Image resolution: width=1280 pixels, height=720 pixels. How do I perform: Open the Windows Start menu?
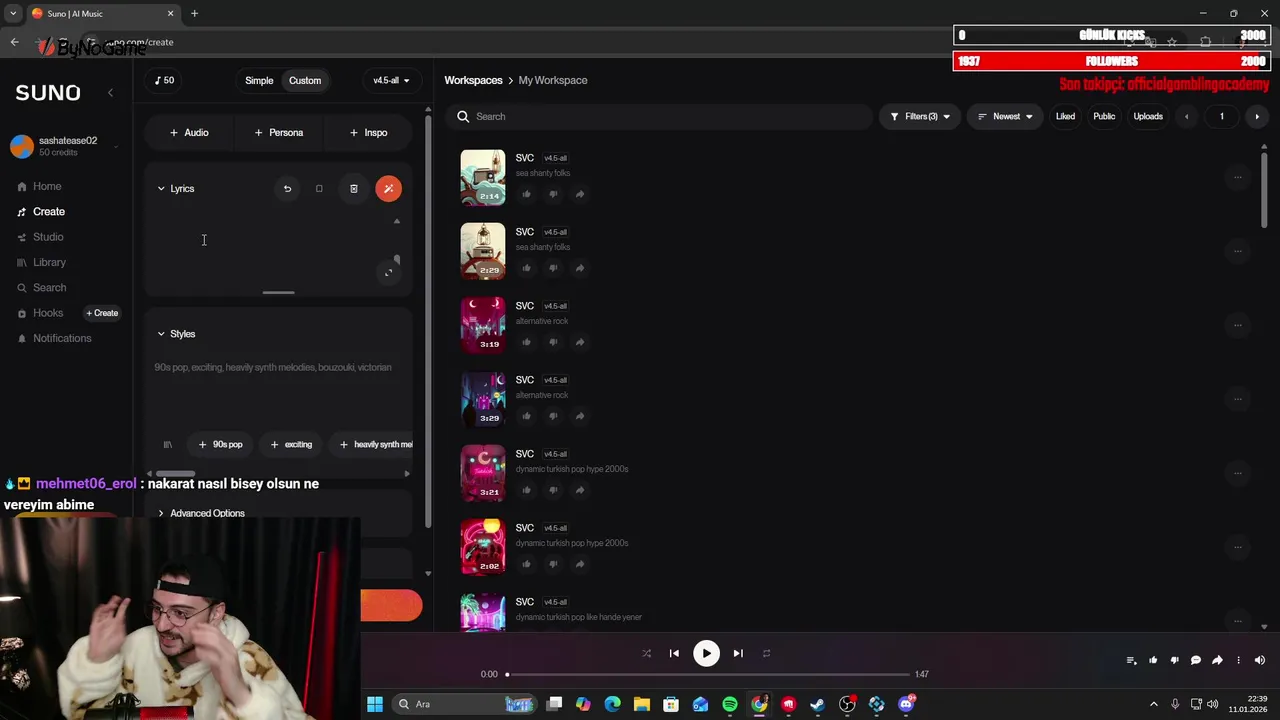(374, 704)
